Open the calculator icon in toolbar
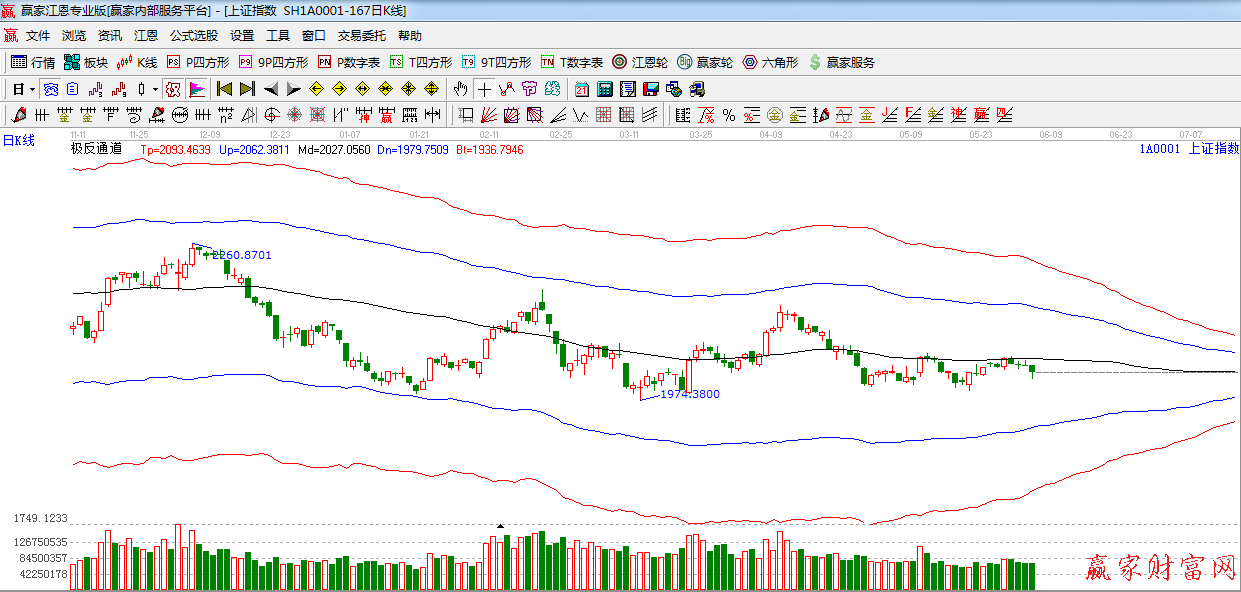 (604, 89)
